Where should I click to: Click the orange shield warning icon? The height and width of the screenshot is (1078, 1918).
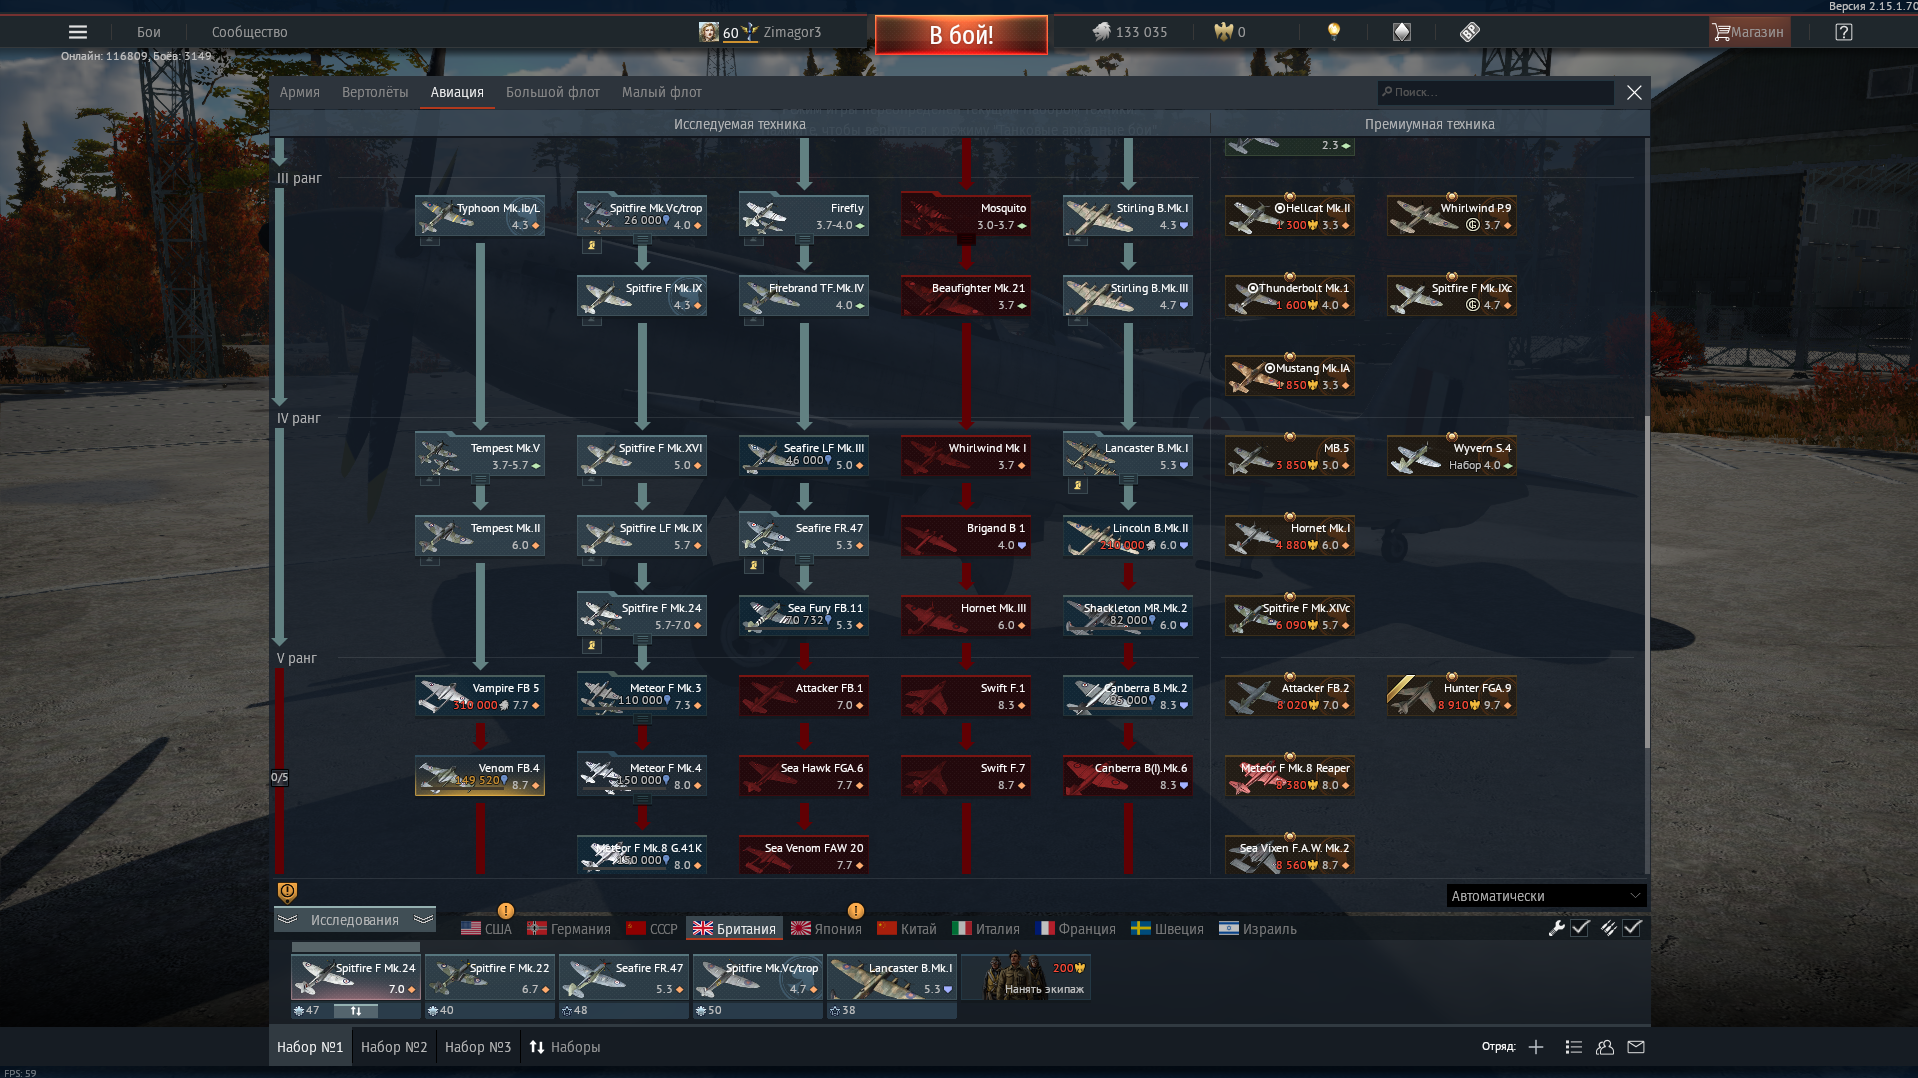287,892
